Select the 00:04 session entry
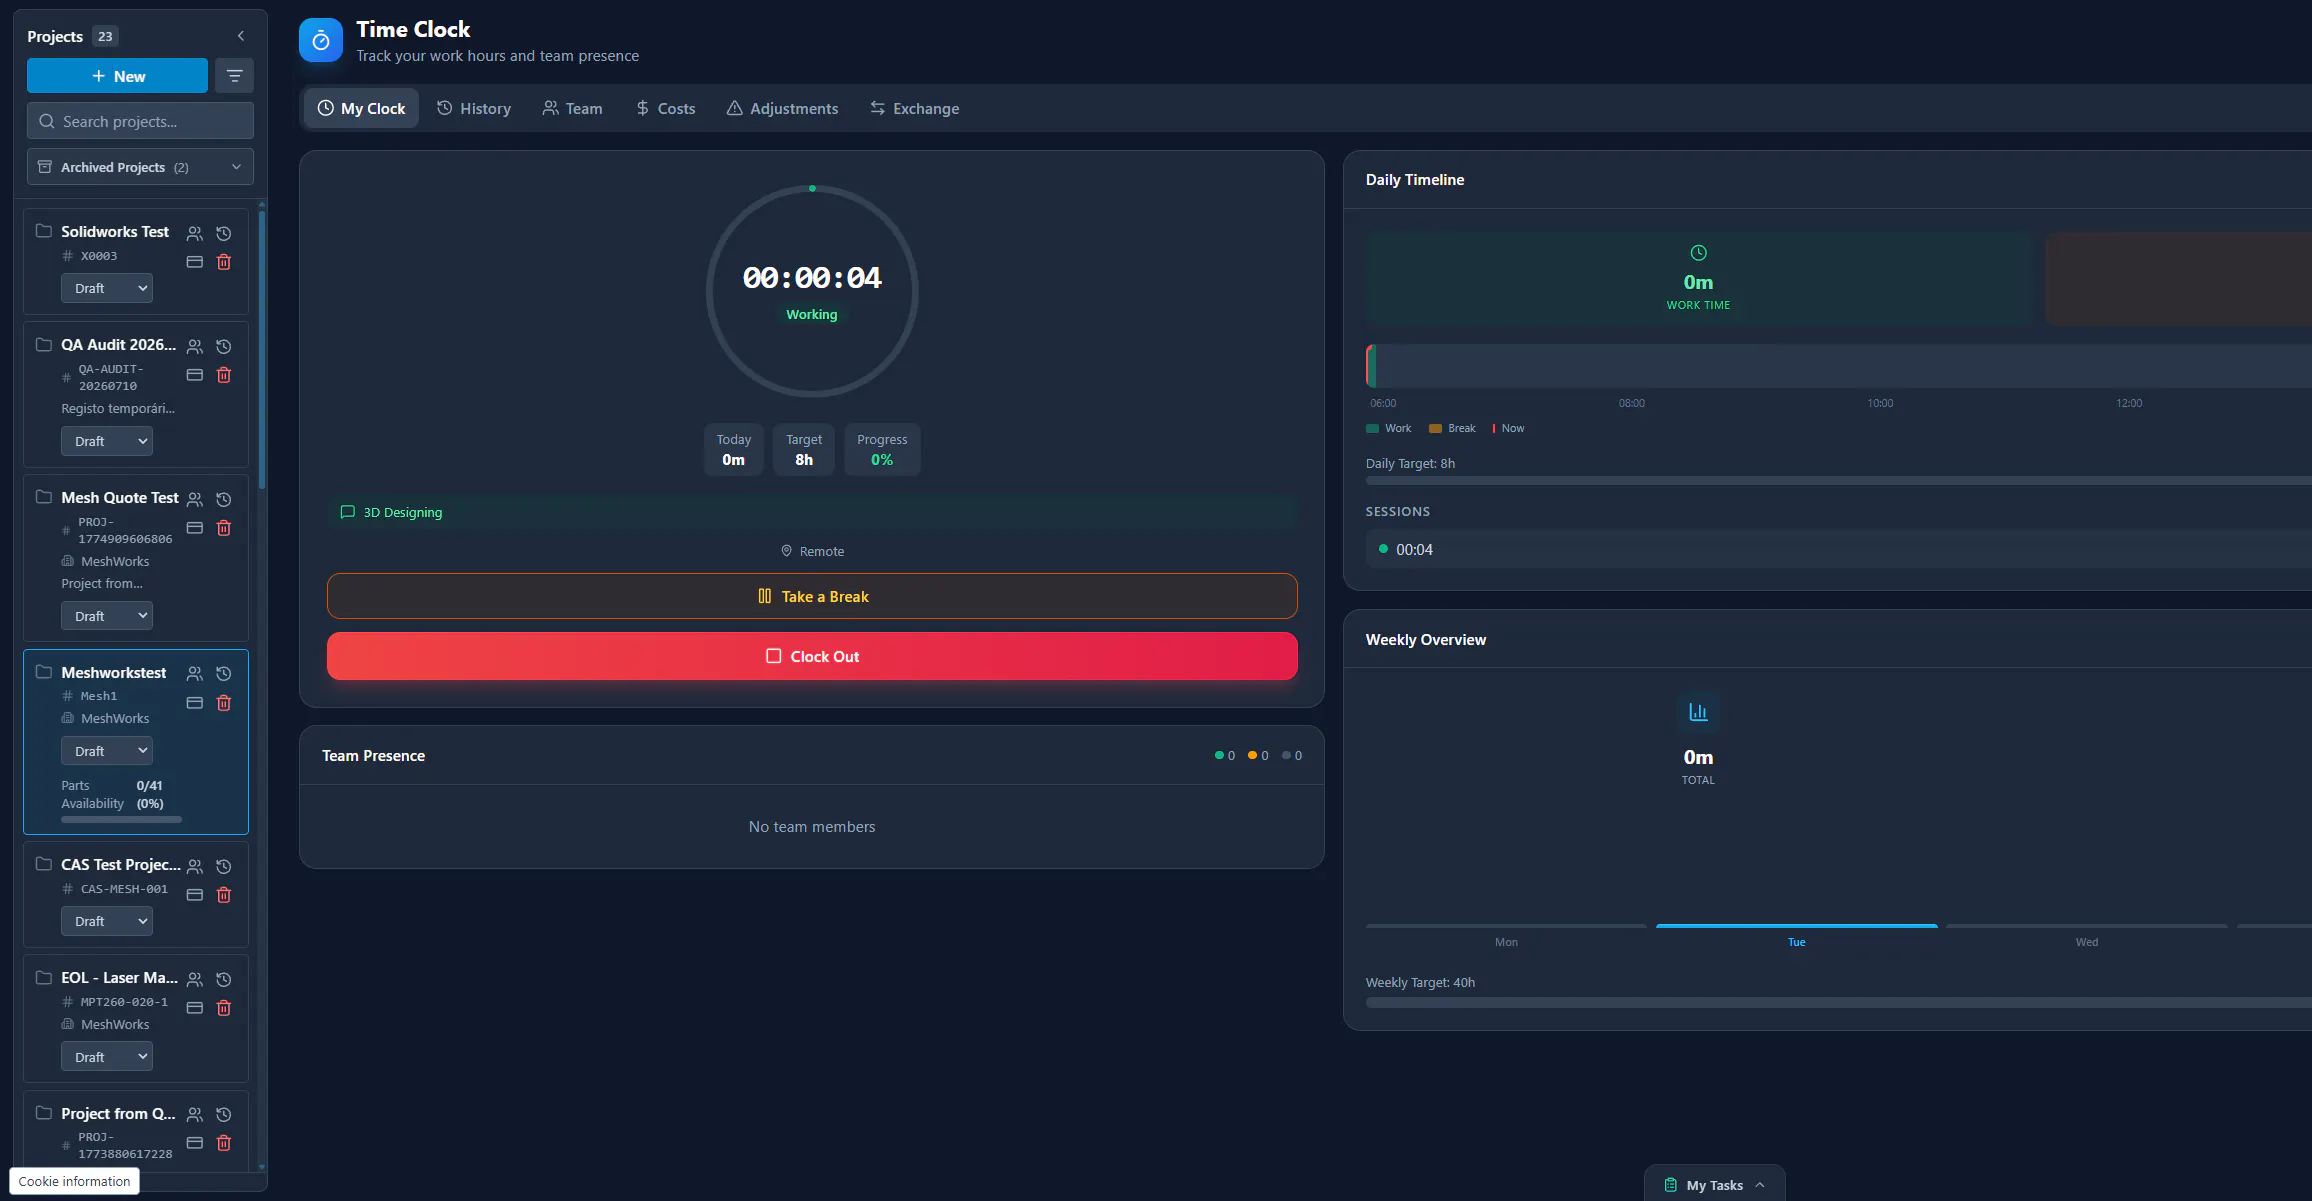The height and width of the screenshot is (1201, 2312). point(1839,549)
